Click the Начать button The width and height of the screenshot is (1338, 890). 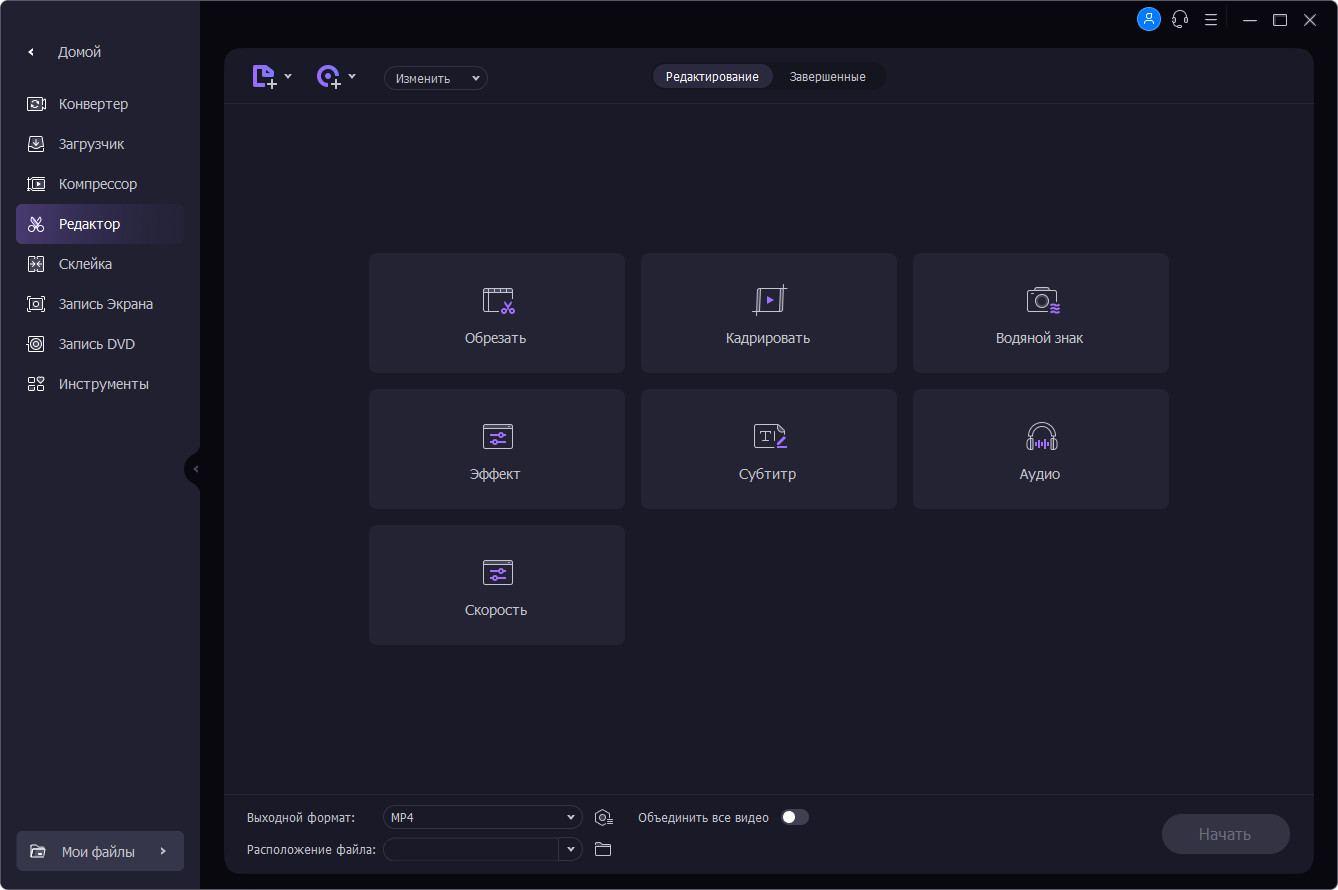(x=1225, y=834)
